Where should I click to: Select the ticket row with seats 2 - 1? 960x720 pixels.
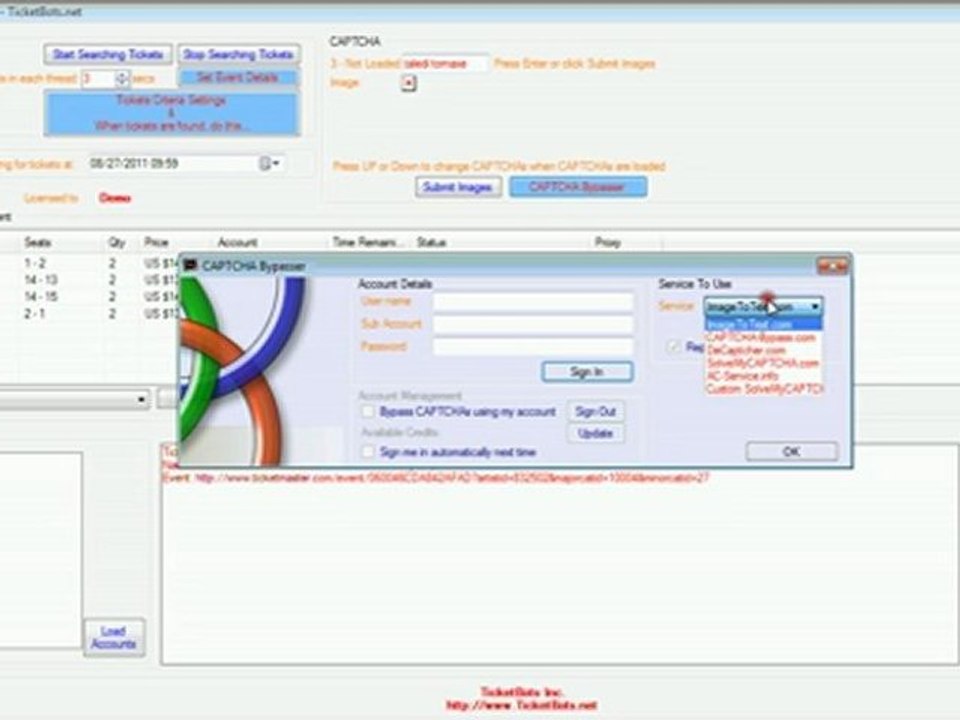pos(89,313)
